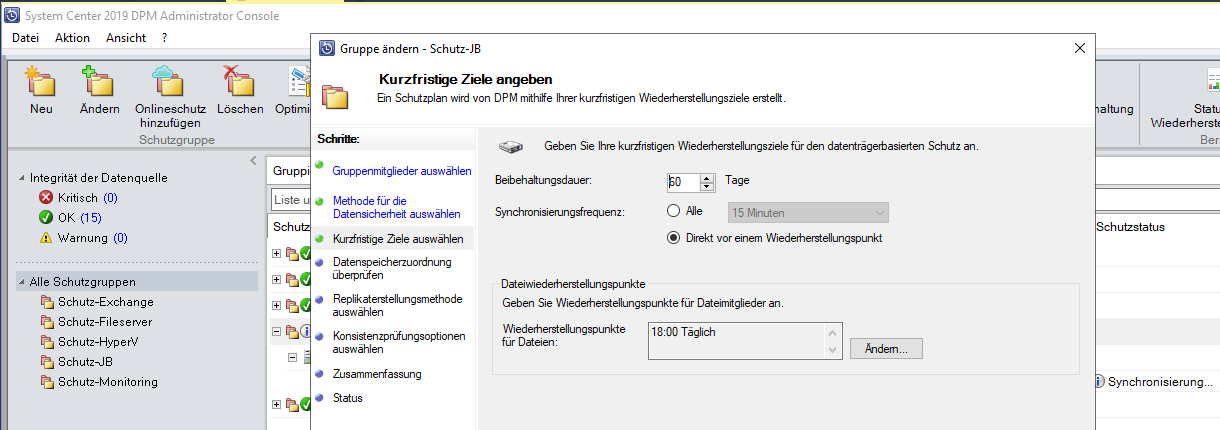Click the red Kritisch status icon

point(45,198)
